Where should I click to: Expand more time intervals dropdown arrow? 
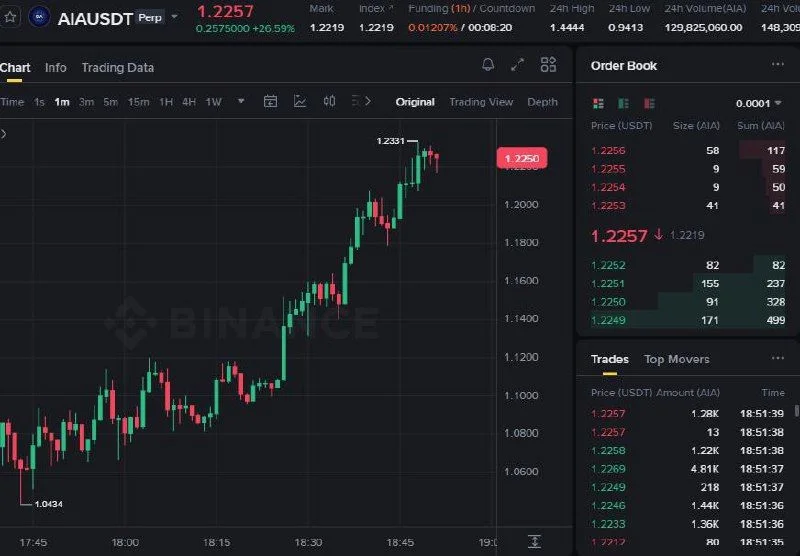pos(241,101)
